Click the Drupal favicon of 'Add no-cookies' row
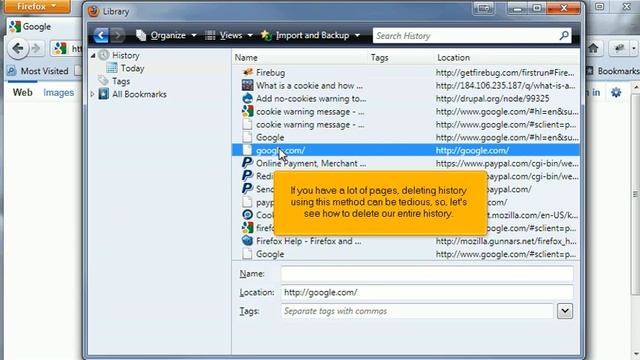The width and height of the screenshot is (640, 360). coord(247,98)
